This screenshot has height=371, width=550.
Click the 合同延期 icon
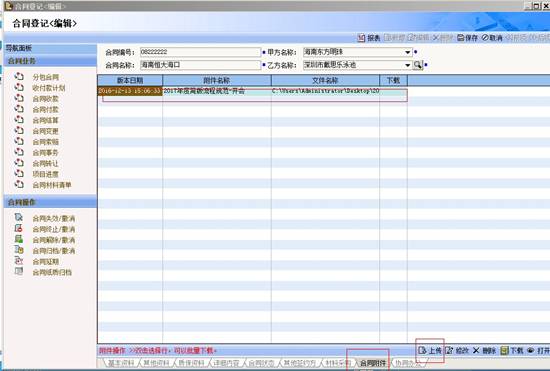[x=19, y=261]
